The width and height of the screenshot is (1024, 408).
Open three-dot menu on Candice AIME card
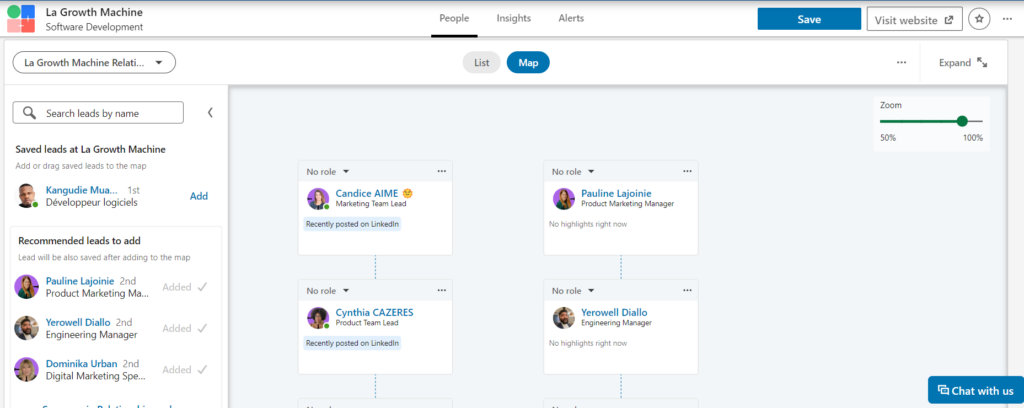441,171
